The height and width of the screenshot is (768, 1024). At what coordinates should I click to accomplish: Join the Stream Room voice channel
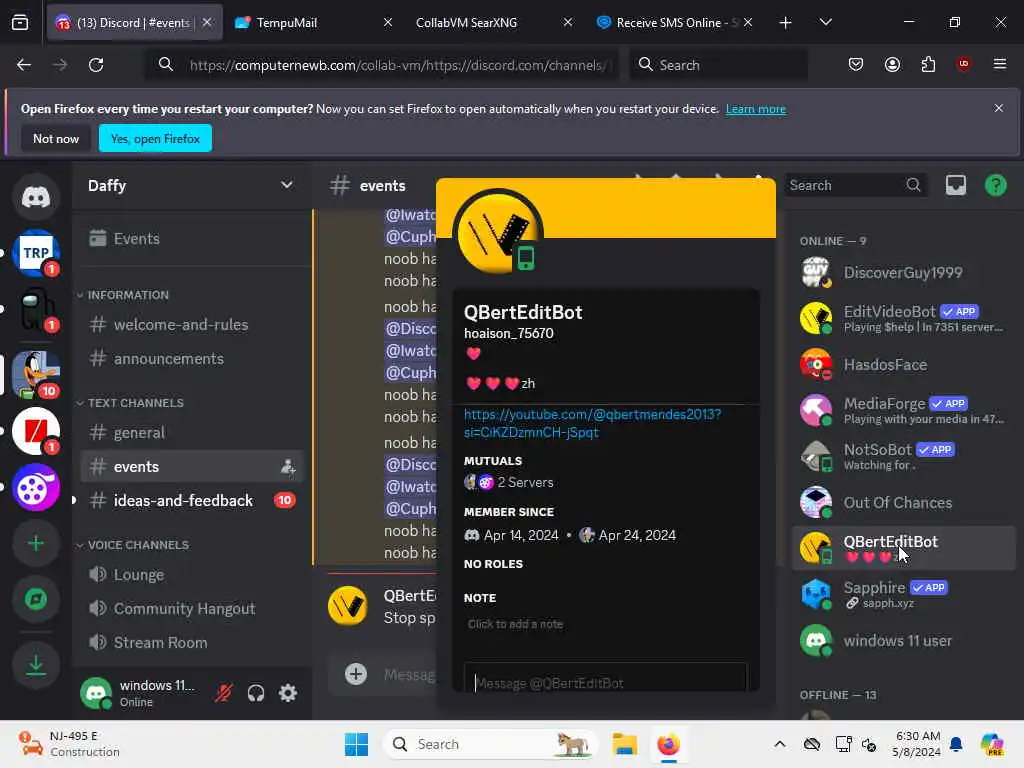(x=191, y=643)
